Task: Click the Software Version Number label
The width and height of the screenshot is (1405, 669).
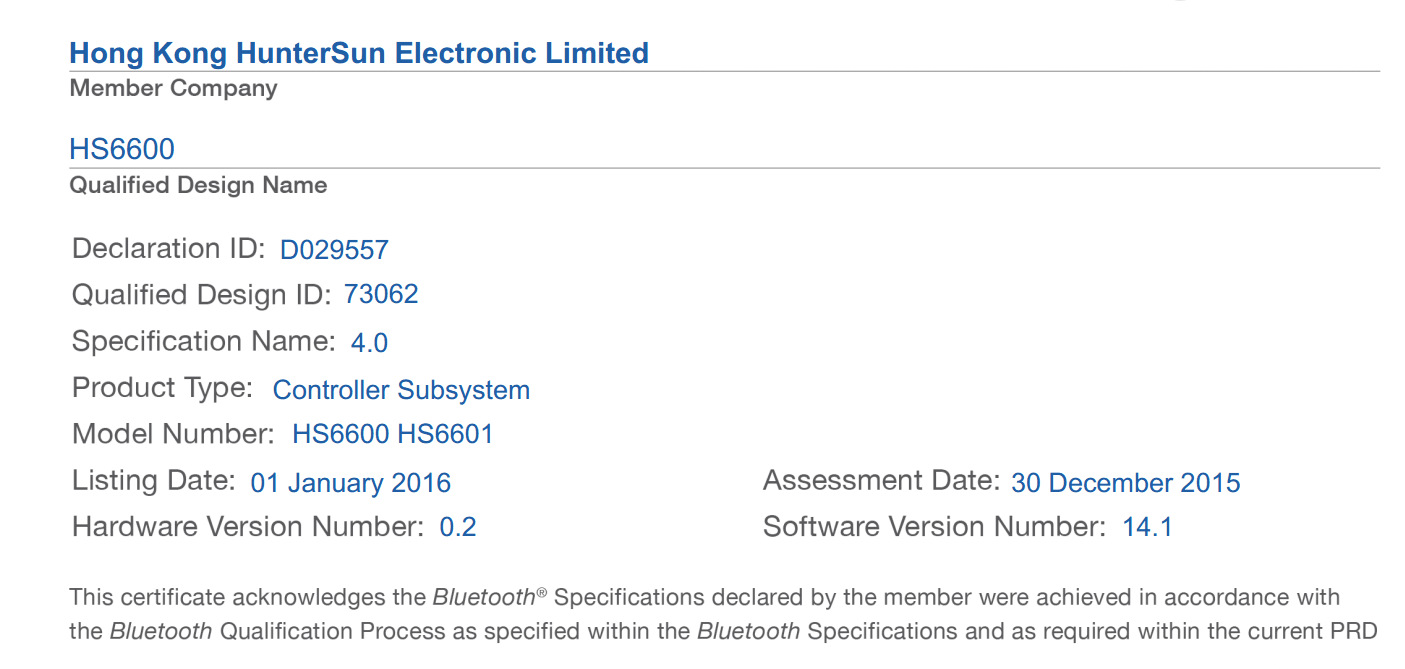Action: coord(934,527)
